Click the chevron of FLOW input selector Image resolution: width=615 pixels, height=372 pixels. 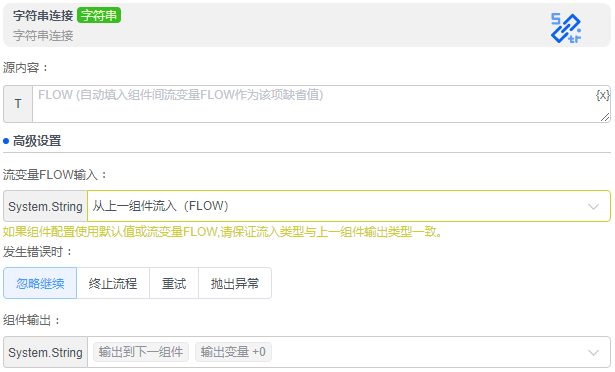click(x=593, y=206)
